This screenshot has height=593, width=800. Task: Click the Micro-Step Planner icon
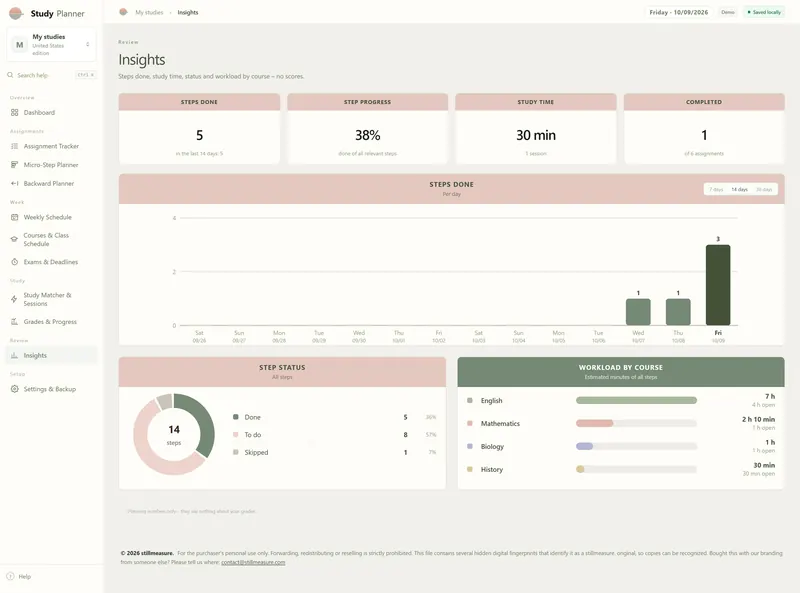tap(14, 165)
